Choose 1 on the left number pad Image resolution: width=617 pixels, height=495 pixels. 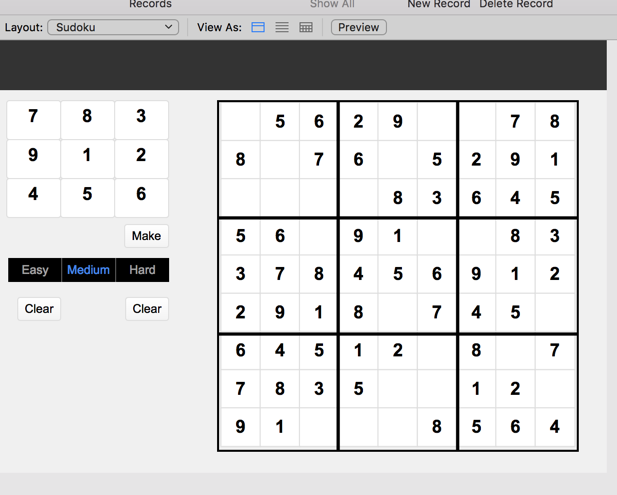pos(87,159)
